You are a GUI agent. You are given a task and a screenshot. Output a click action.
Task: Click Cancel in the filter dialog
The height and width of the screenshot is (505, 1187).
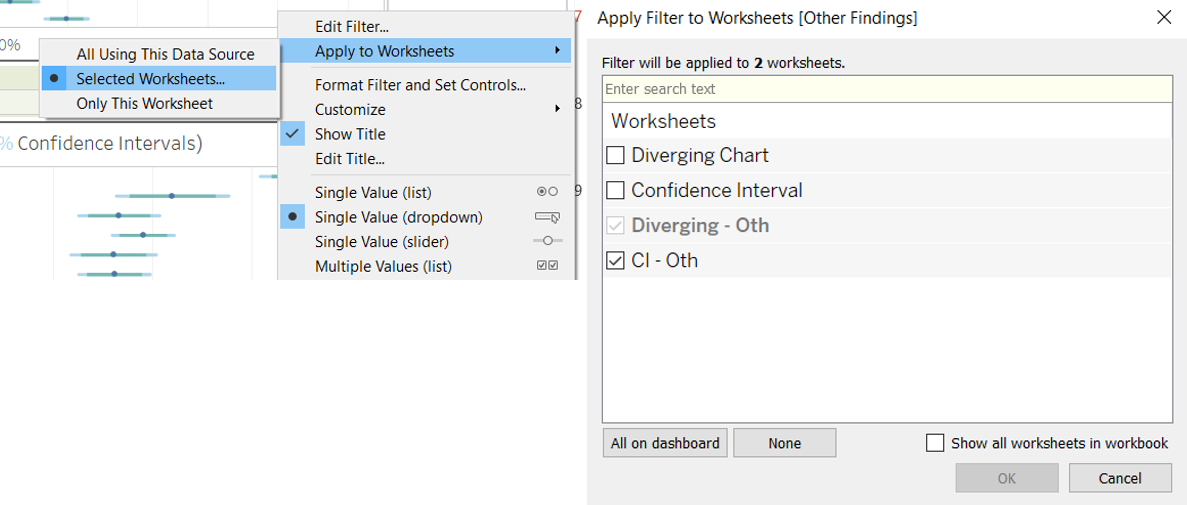(1119, 478)
